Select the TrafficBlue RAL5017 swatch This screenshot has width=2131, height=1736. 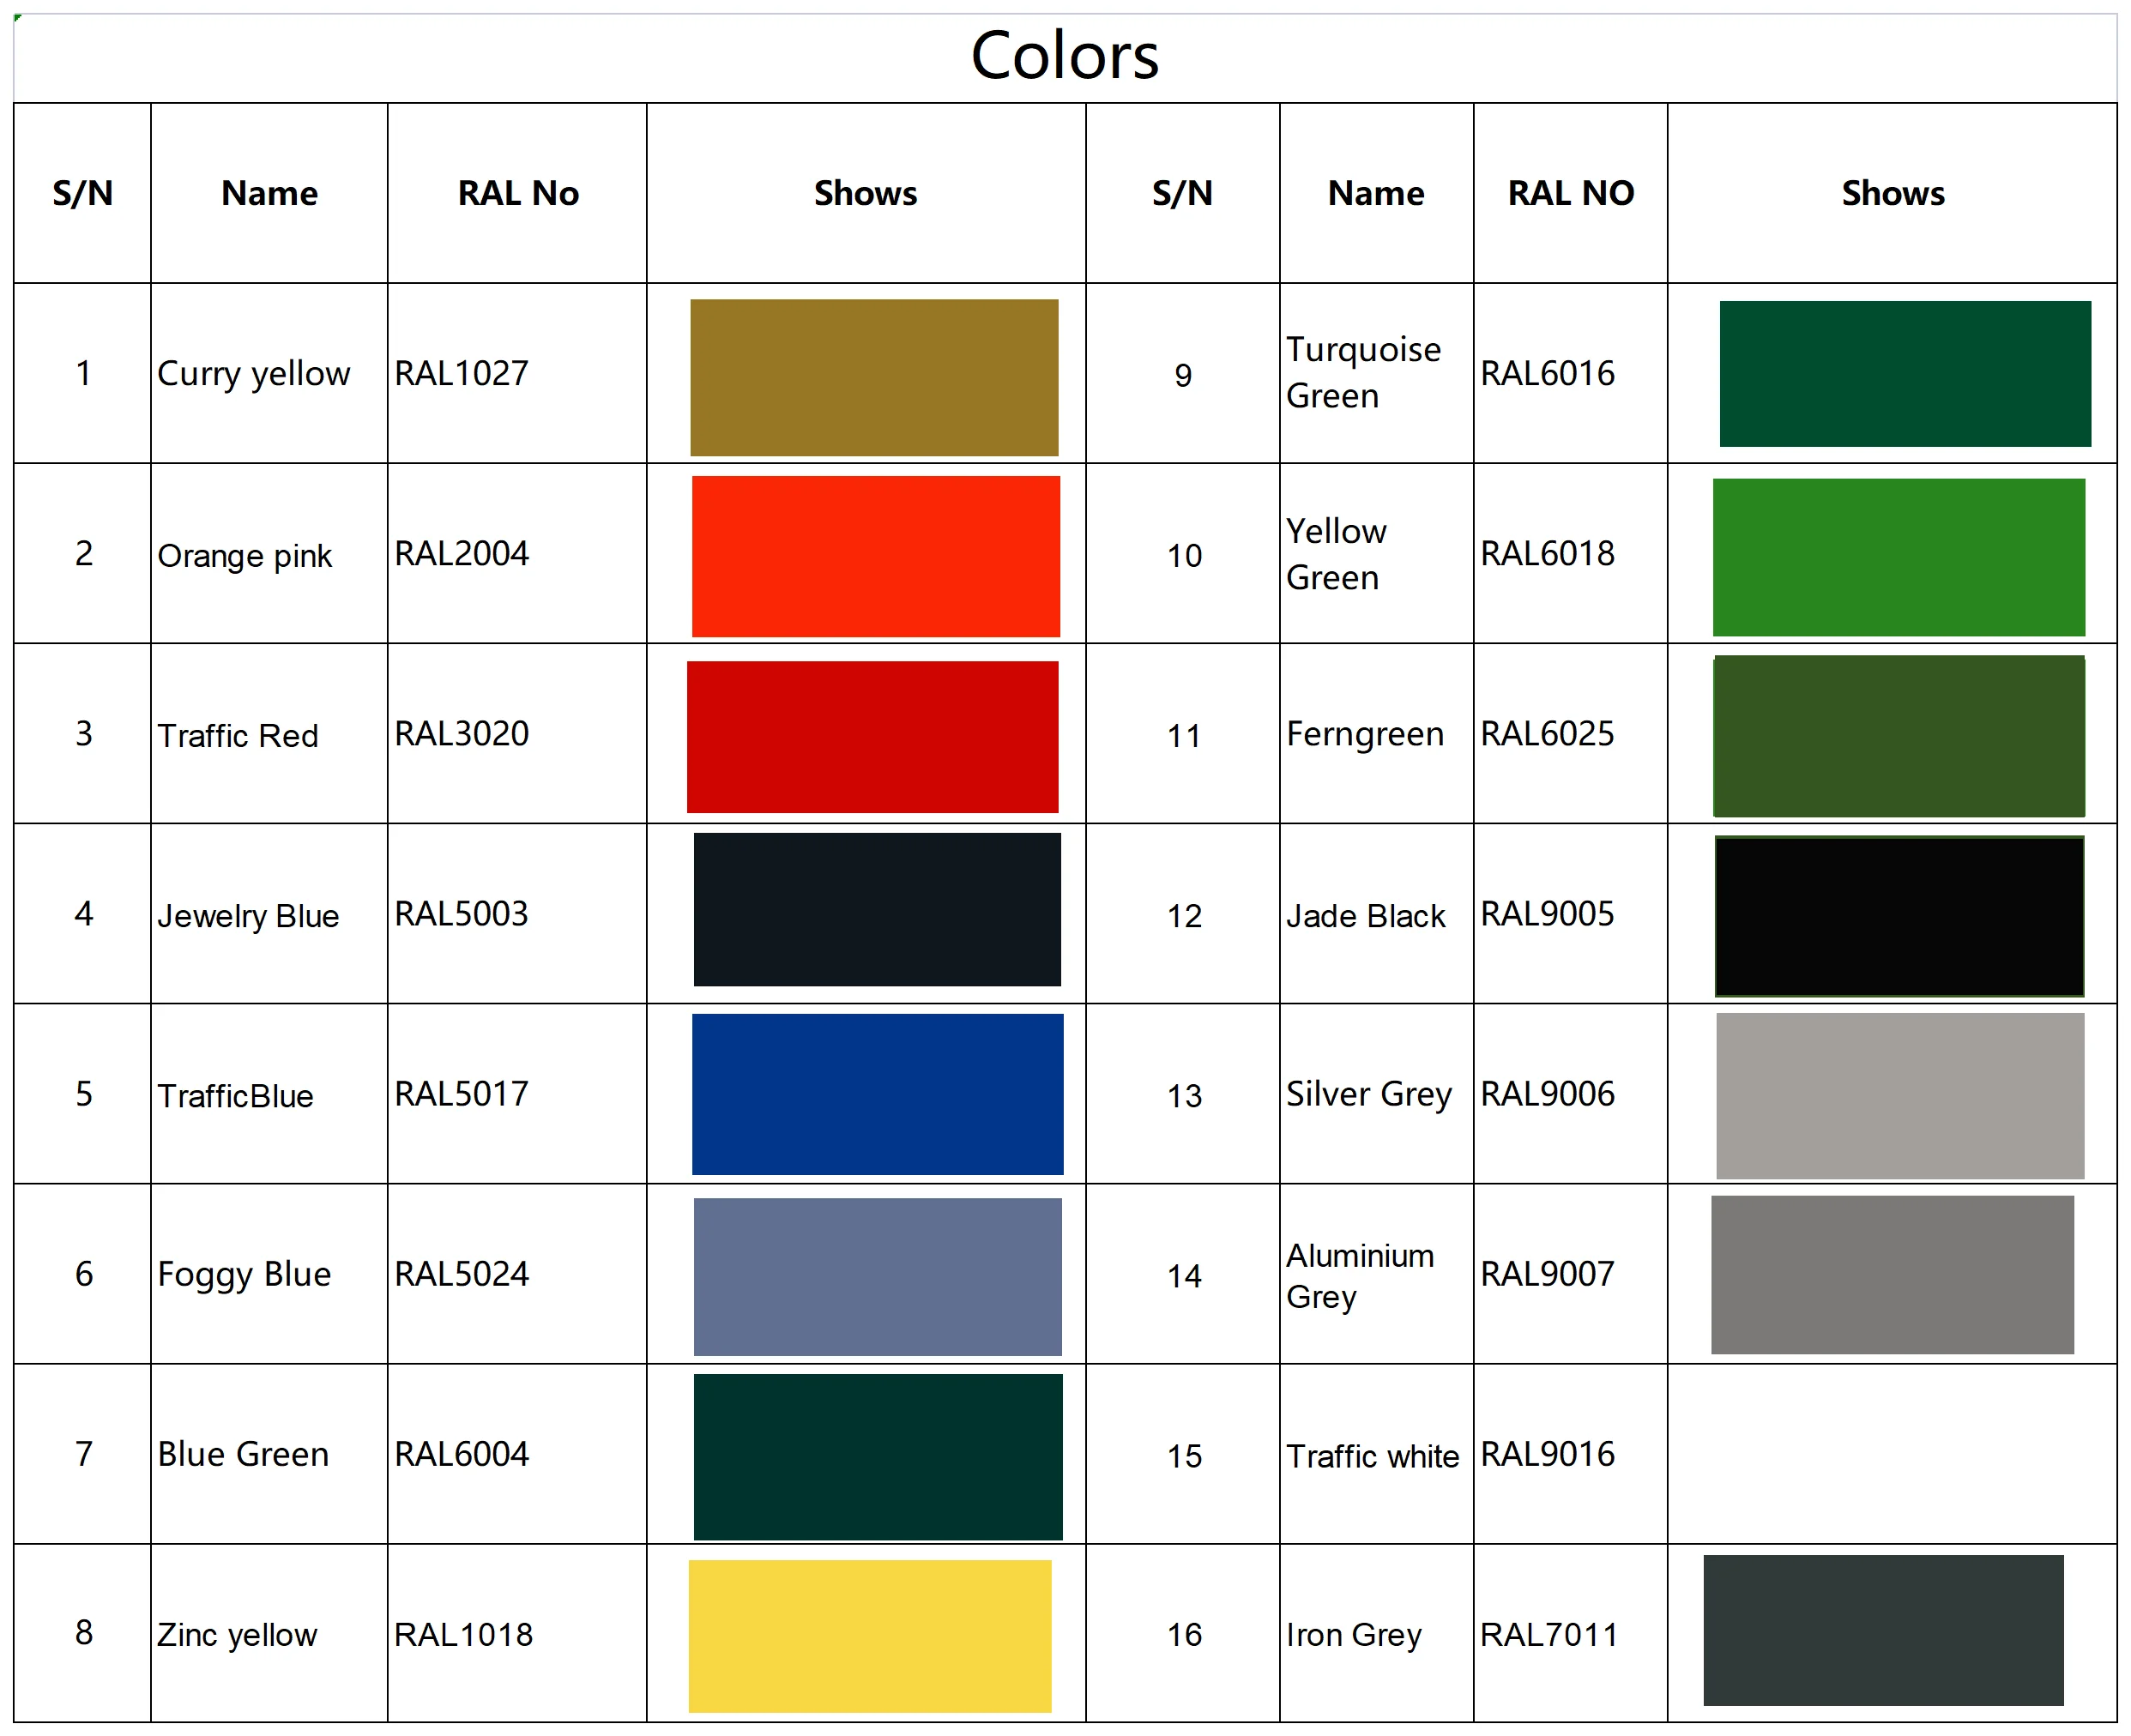click(x=877, y=1093)
